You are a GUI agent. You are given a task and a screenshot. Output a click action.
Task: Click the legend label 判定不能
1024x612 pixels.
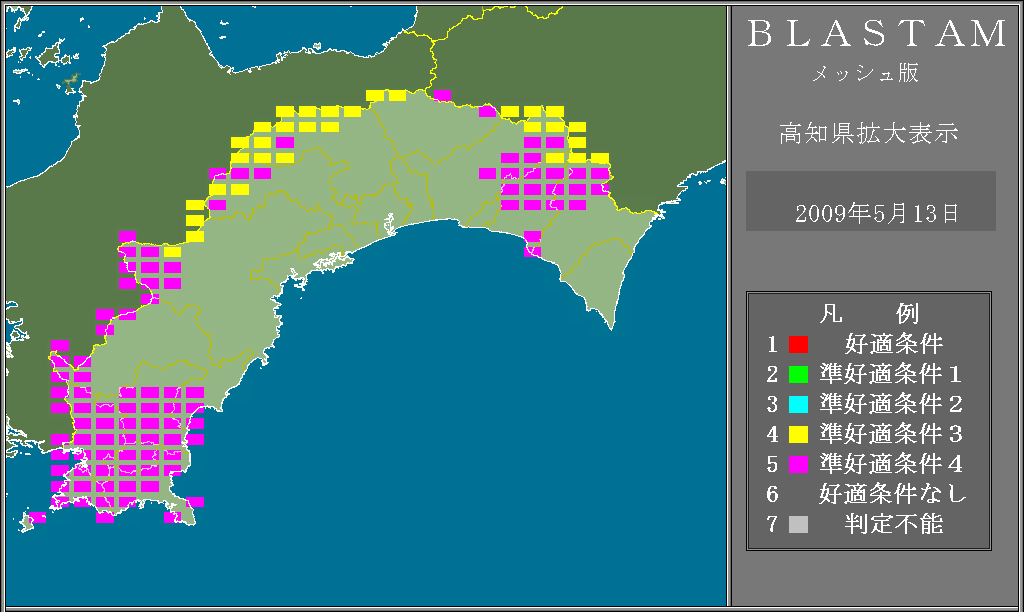[894, 524]
